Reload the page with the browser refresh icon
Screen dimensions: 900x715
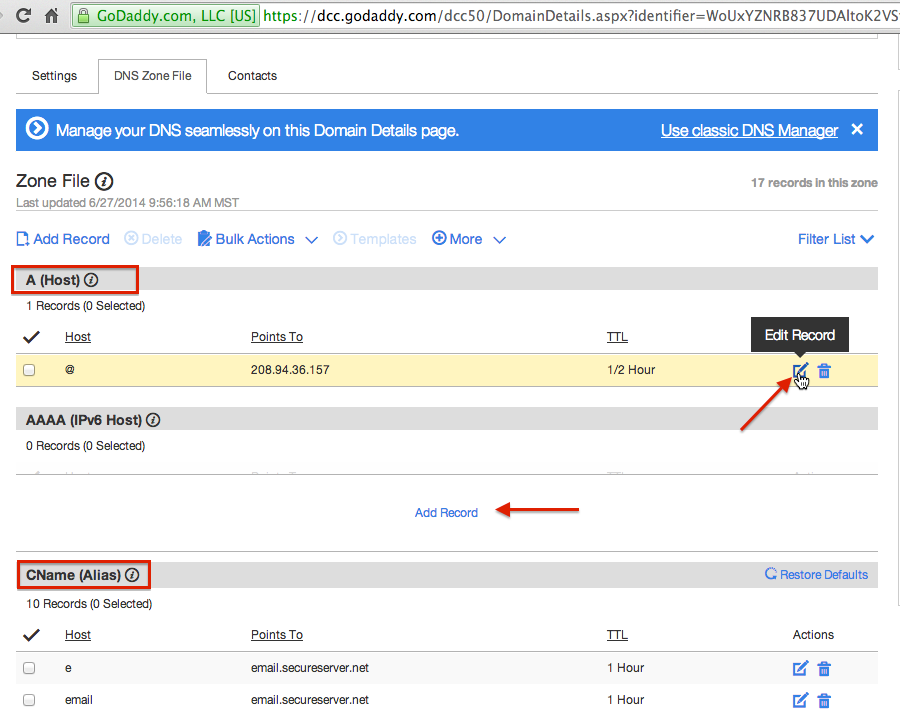(x=24, y=15)
